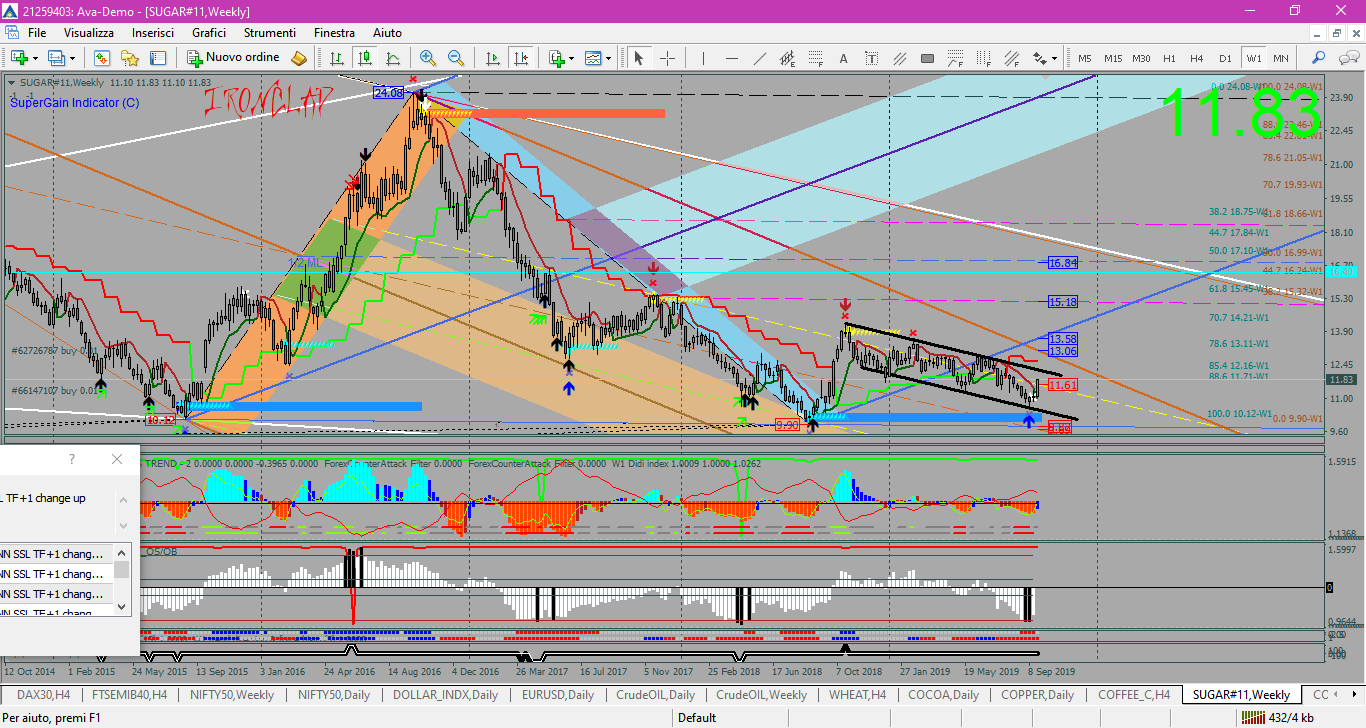Image resolution: width=1366 pixels, height=728 pixels.
Task: Switch to the bar chart type
Action: pos(337,58)
